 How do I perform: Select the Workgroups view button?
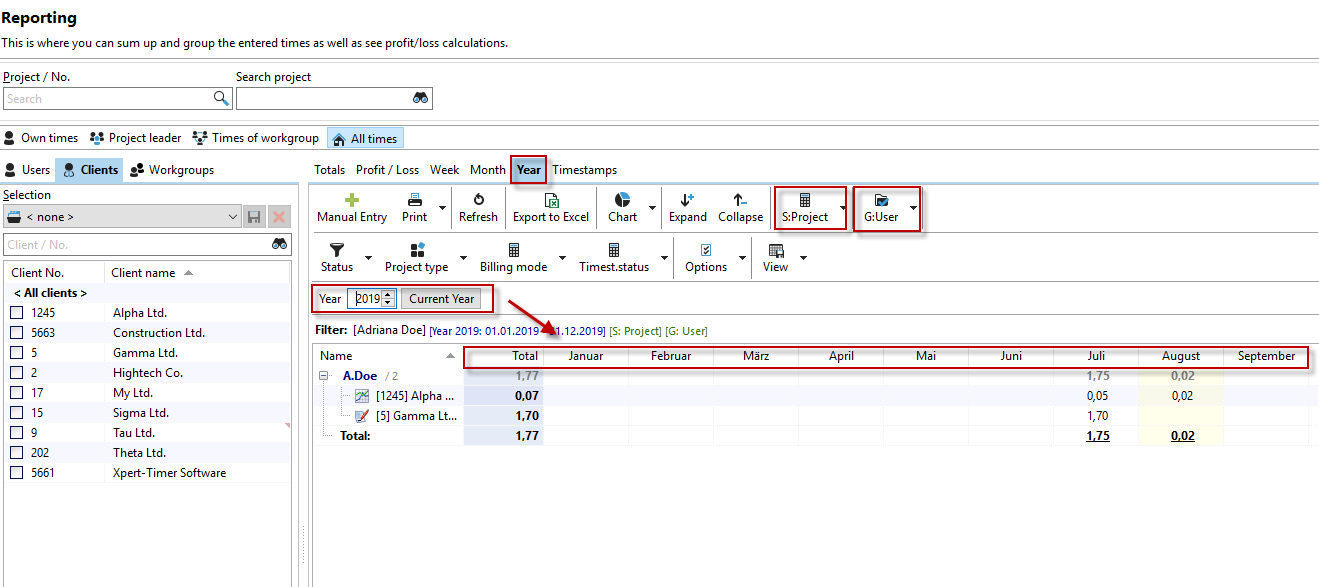[x=172, y=170]
